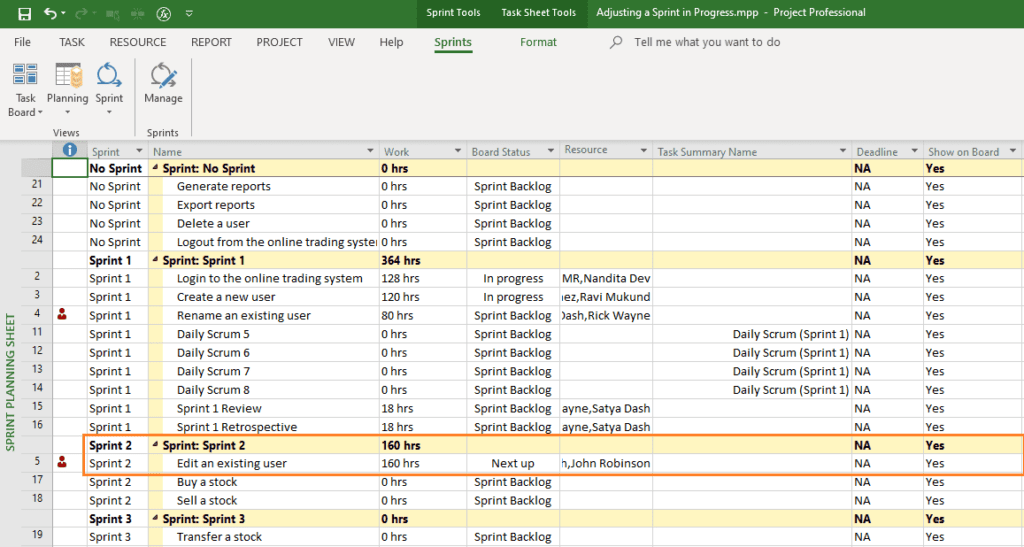Click overallocation icon on Edit an existing user row
1024x547 pixels.
coord(62,462)
